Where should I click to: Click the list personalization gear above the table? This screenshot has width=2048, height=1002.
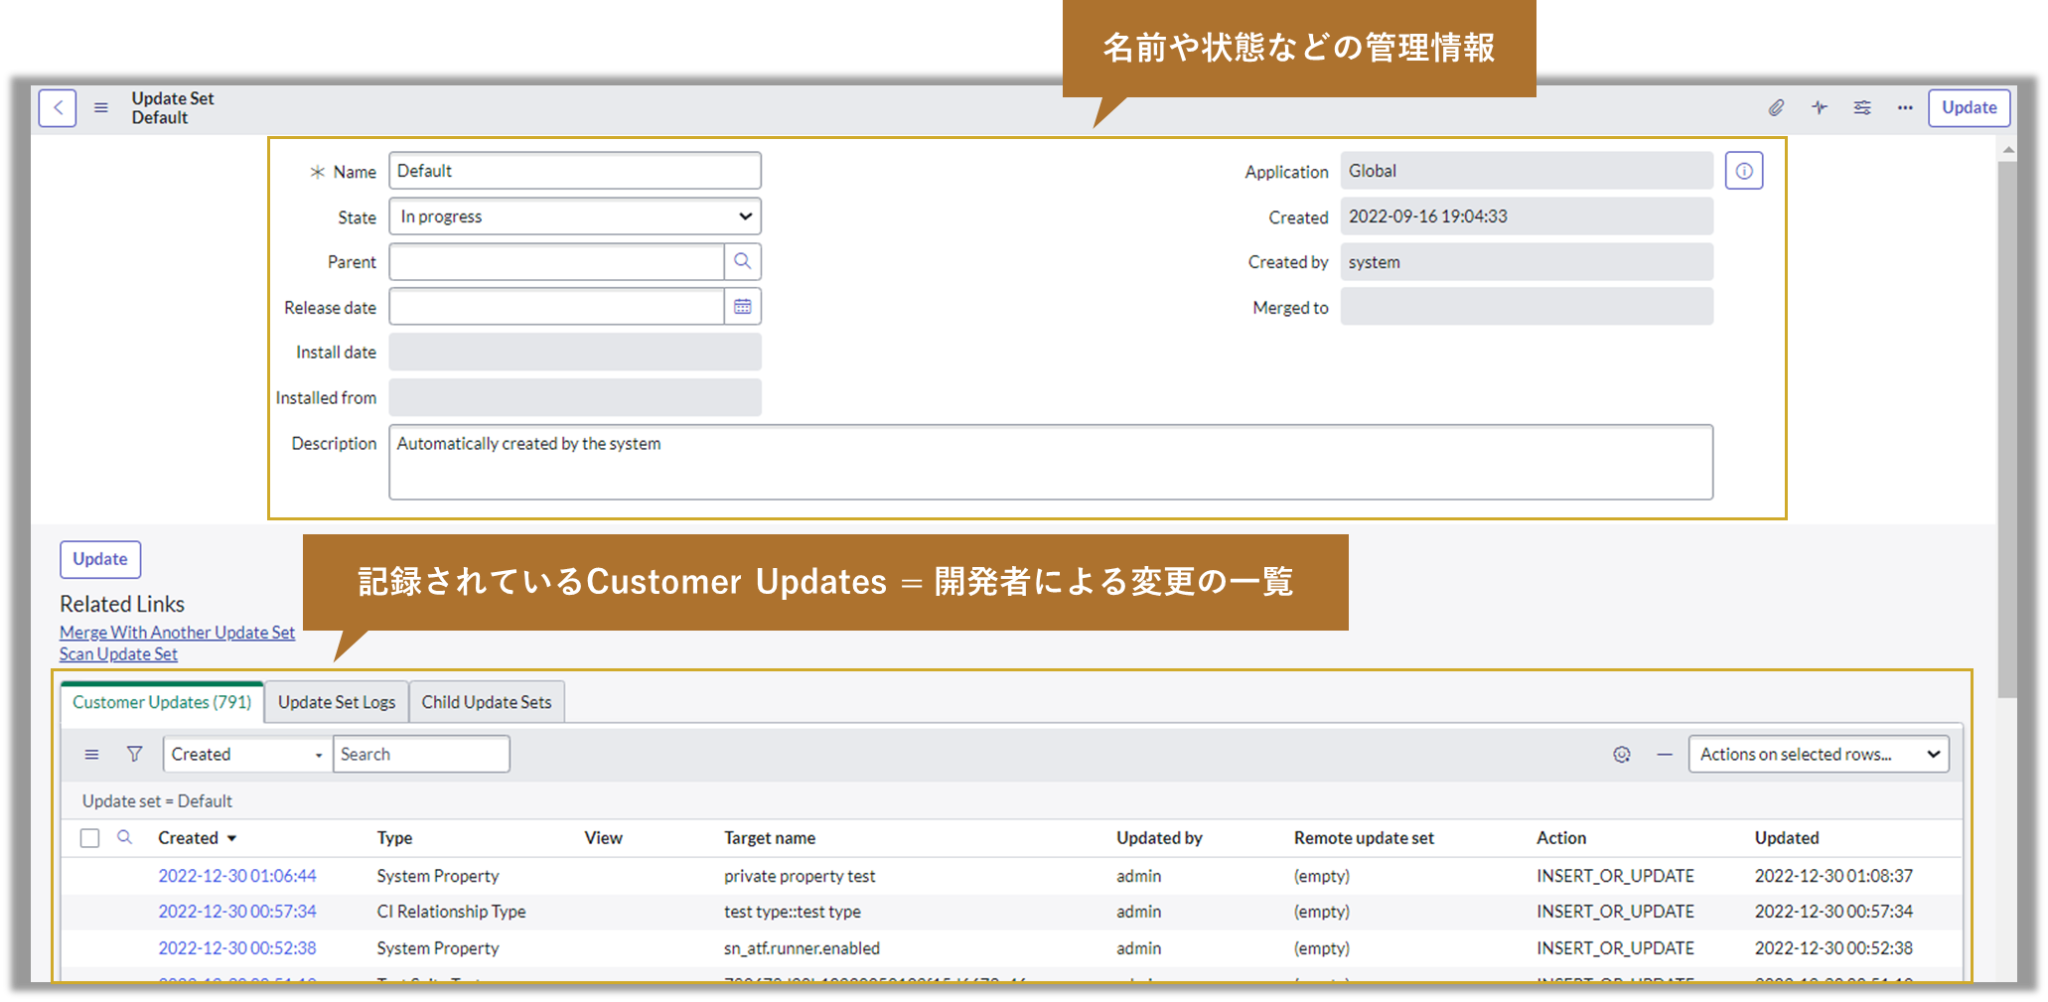point(1621,754)
